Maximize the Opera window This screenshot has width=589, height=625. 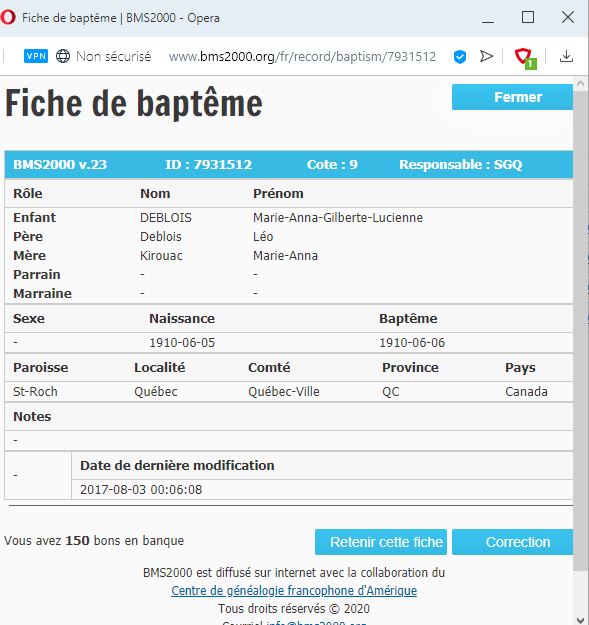528,17
